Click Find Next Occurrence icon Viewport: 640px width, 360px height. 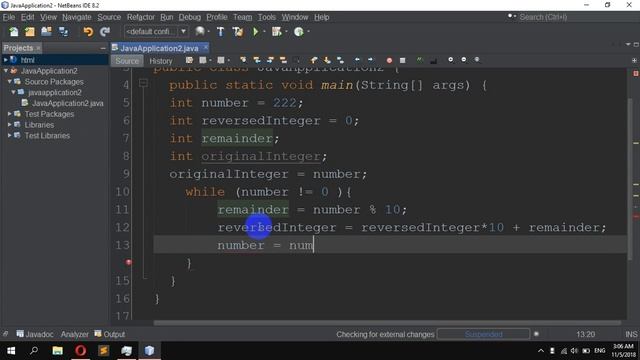pos(270,60)
